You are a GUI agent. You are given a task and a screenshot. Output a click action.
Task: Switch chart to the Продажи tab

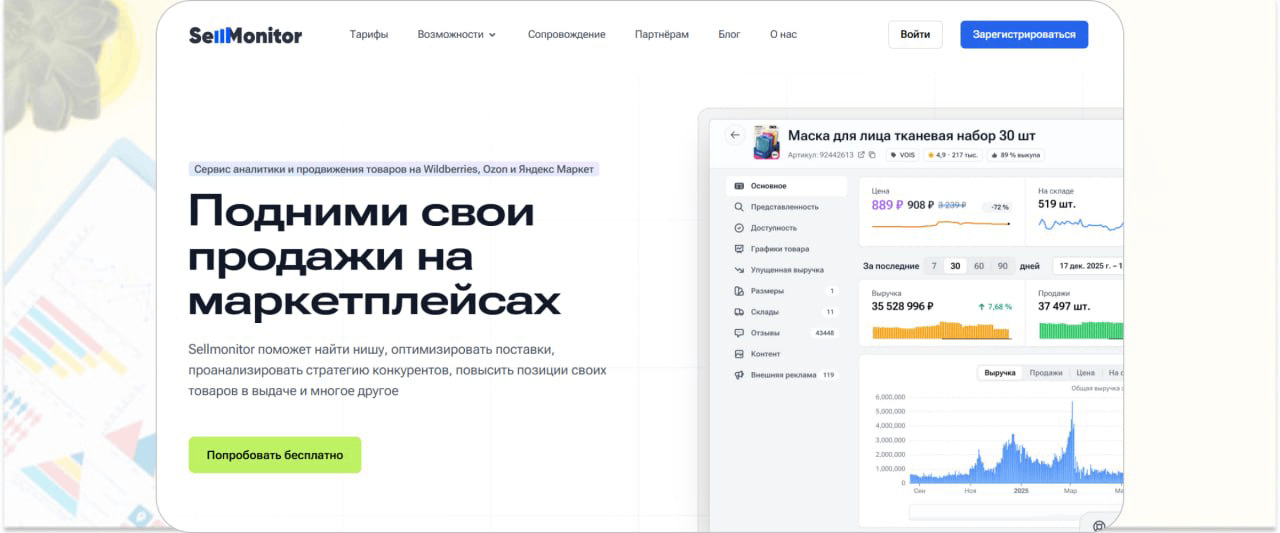click(x=1046, y=373)
